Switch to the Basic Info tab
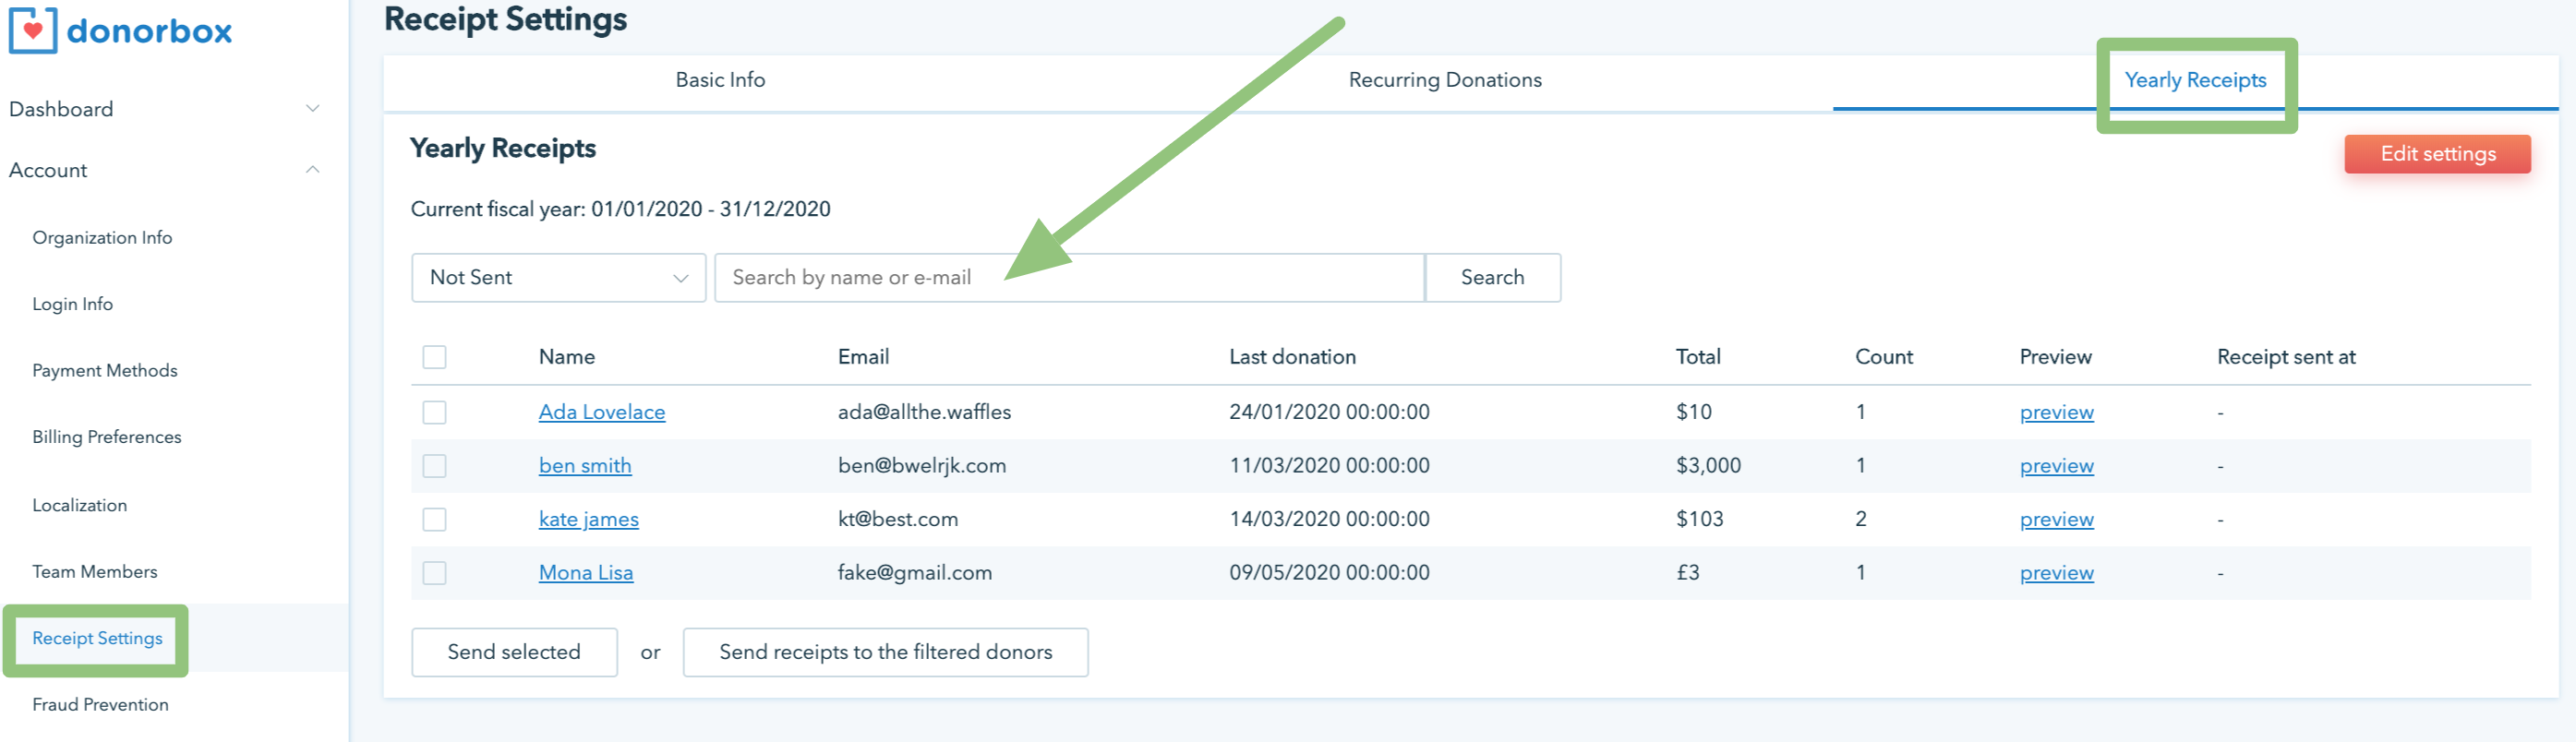 tap(720, 80)
